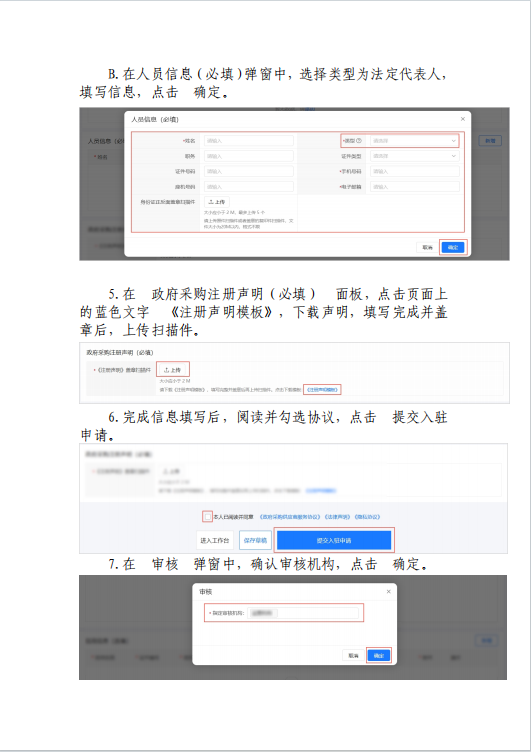
Task: Click 确定 in the personnel info dialog
Action: point(453,247)
